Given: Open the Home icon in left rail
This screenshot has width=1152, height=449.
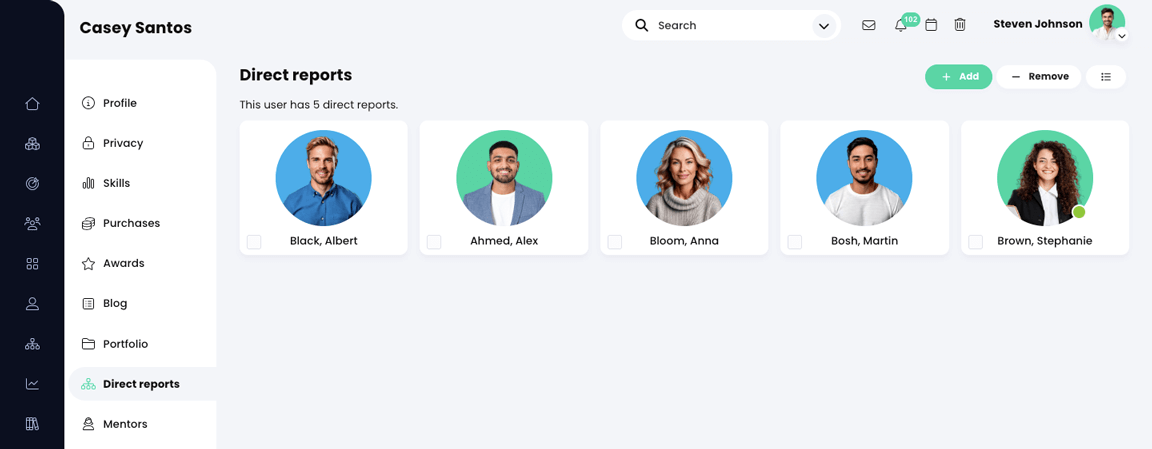Looking at the screenshot, I should [32, 104].
